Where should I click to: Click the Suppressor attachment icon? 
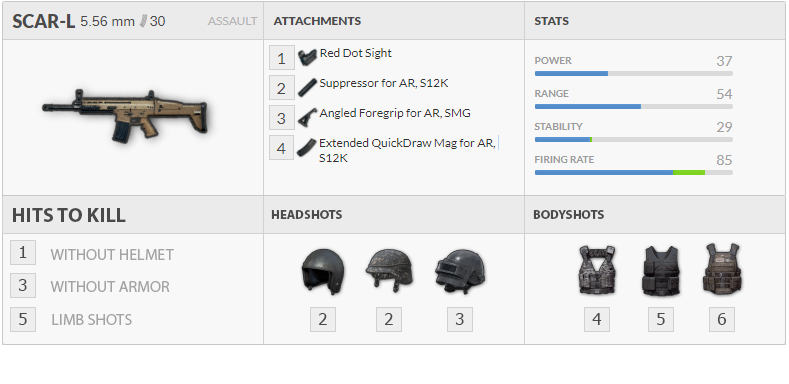307,88
